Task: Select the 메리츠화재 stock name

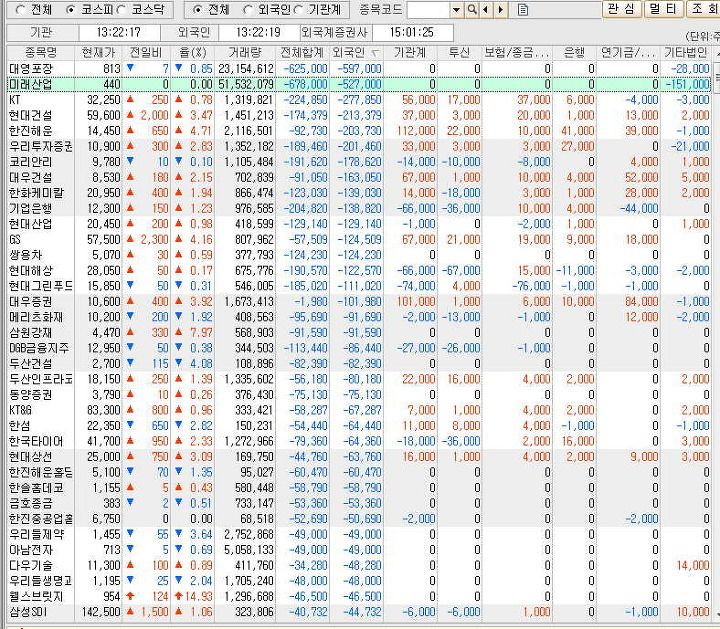Action: [36, 317]
